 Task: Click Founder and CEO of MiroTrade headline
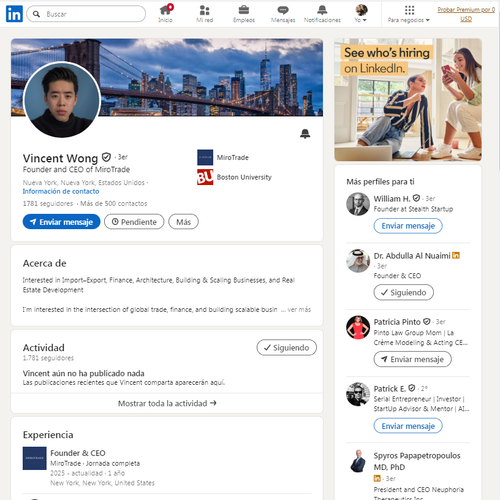[x=76, y=170]
